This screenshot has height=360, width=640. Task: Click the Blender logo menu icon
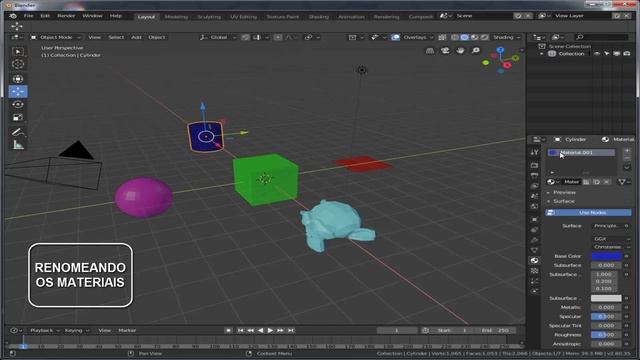(13, 16)
